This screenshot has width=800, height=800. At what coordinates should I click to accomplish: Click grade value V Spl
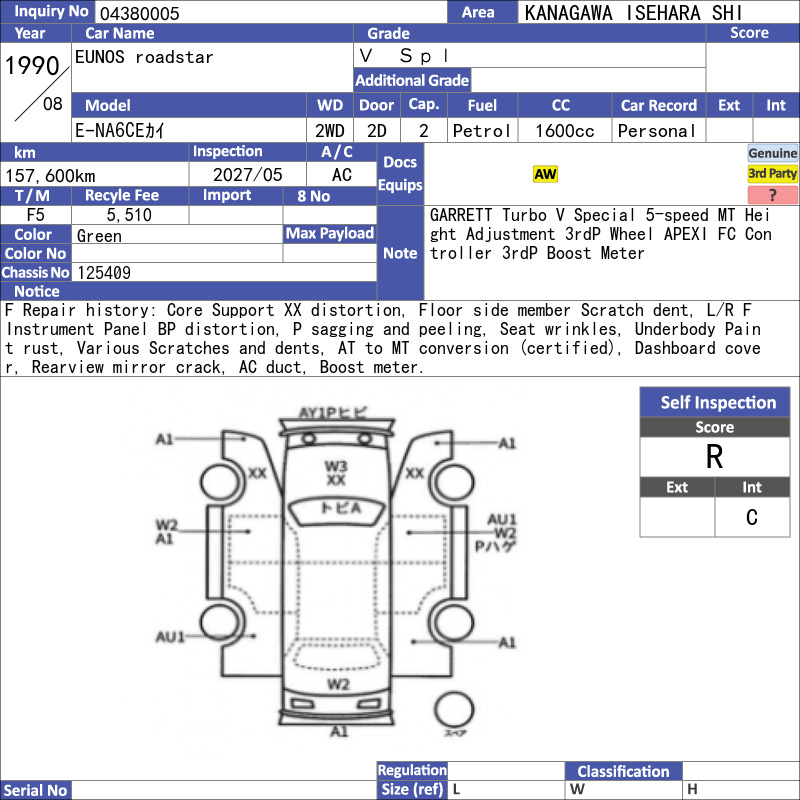click(x=404, y=56)
